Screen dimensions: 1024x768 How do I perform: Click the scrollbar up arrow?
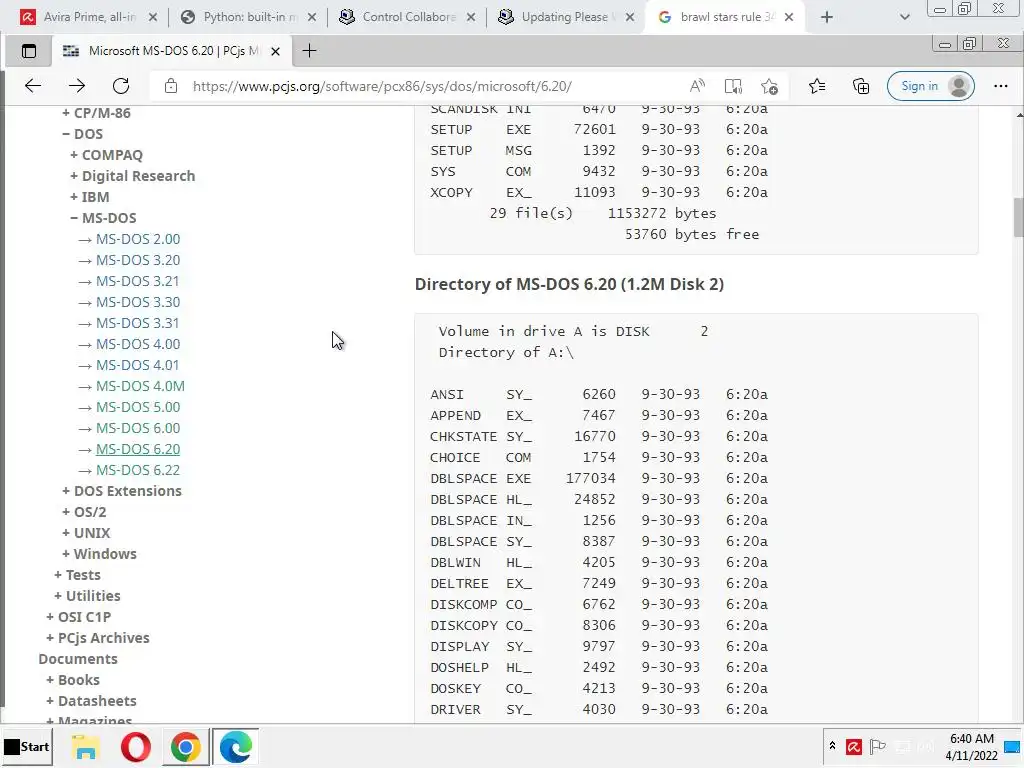(1019, 114)
